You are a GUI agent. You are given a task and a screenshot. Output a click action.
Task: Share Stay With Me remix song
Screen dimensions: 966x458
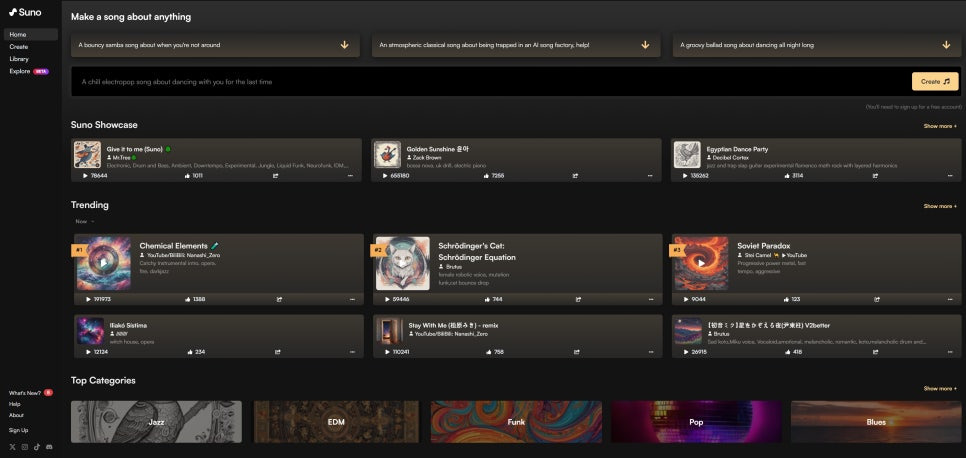click(x=577, y=352)
